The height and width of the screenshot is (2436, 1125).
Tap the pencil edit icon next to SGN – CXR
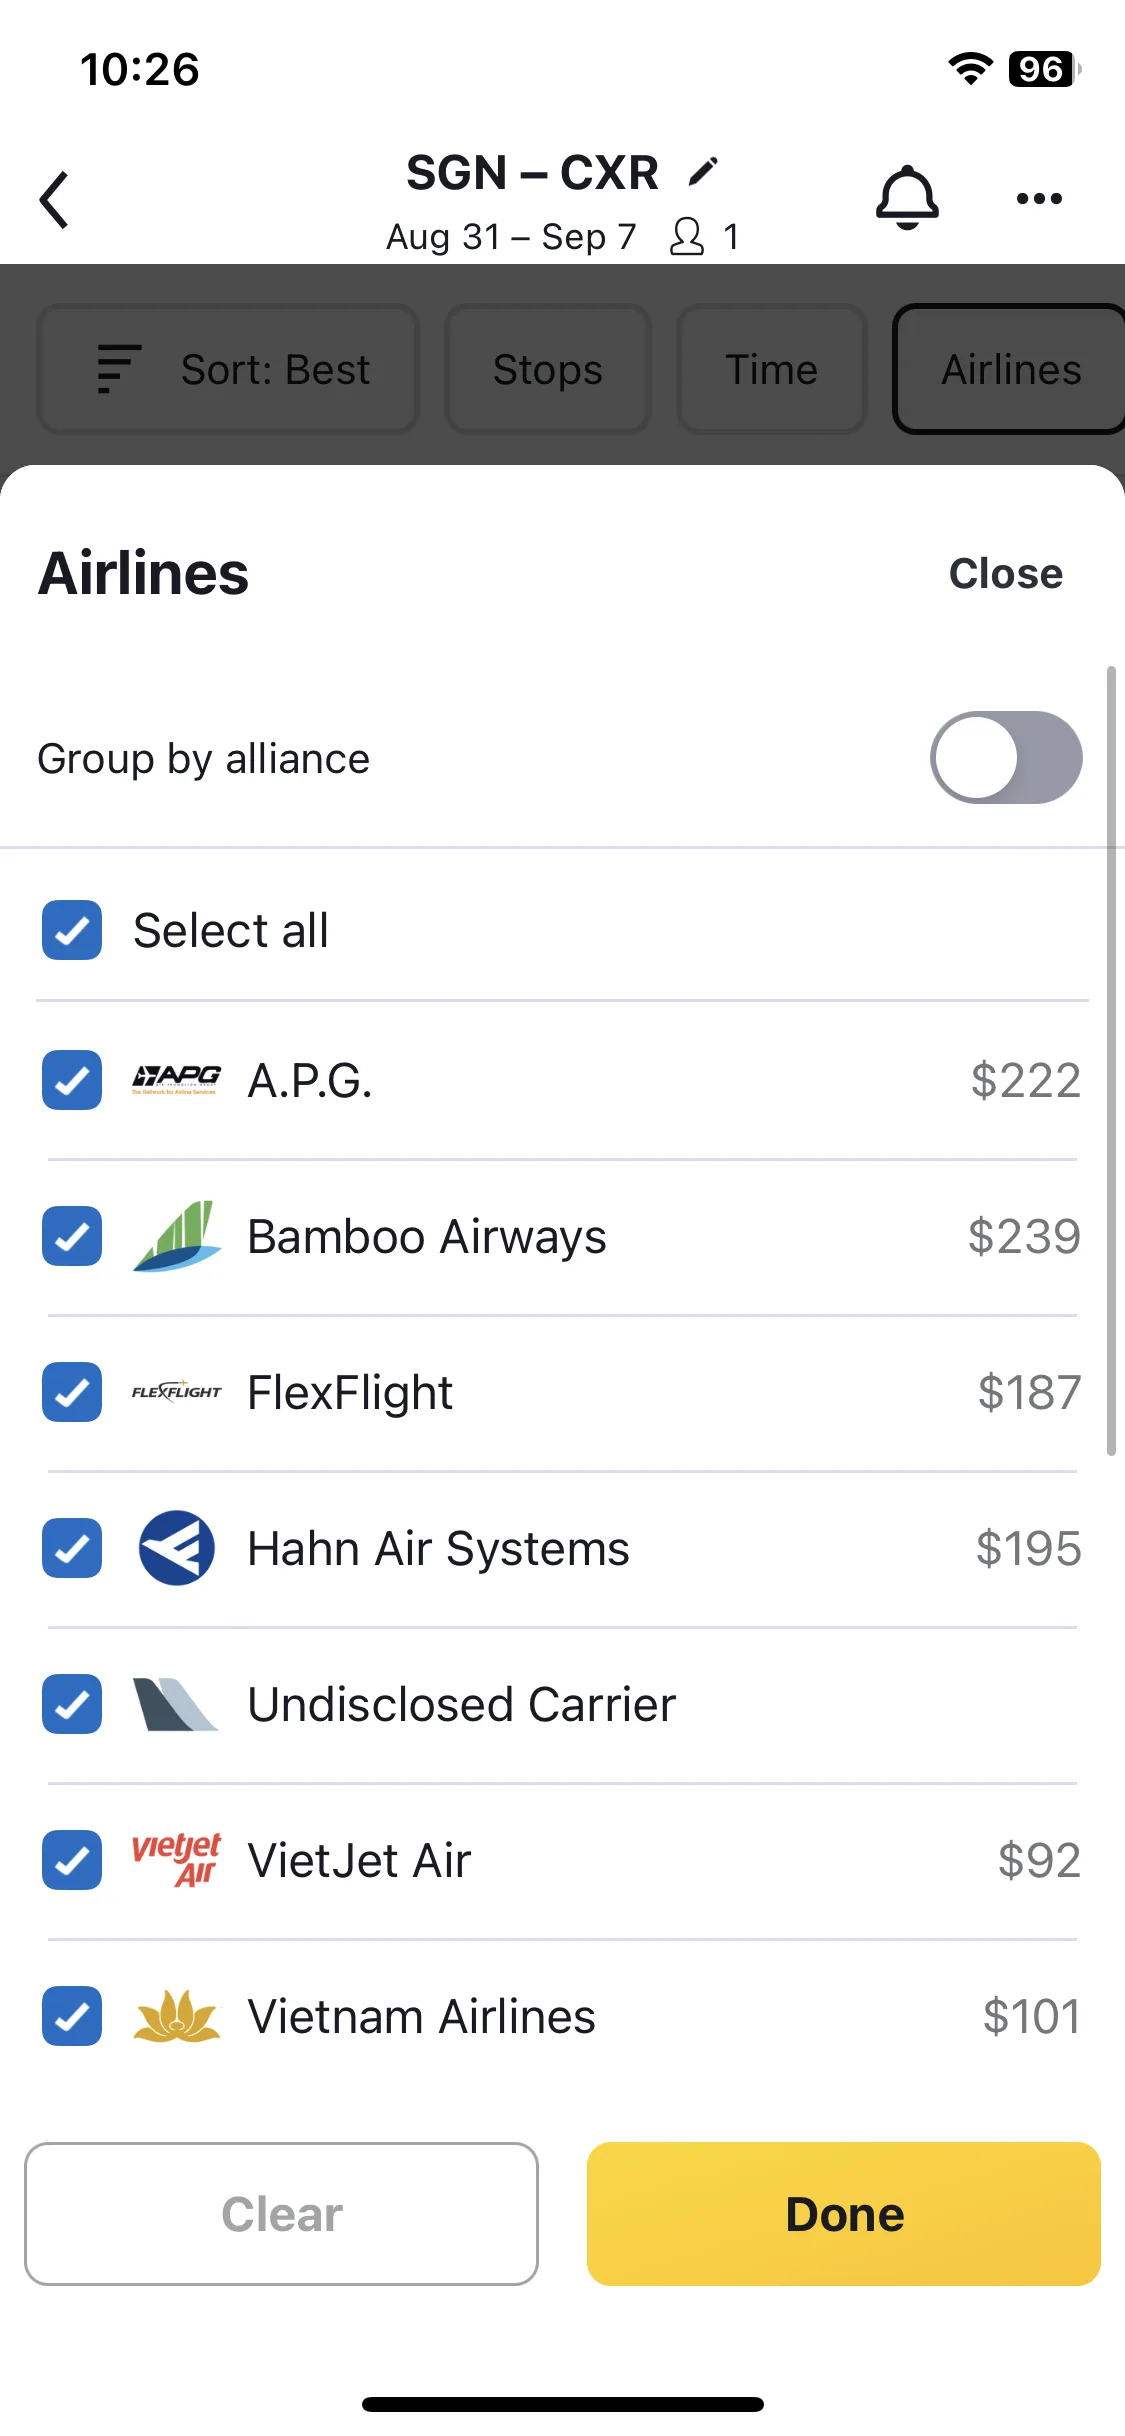point(703,172)
